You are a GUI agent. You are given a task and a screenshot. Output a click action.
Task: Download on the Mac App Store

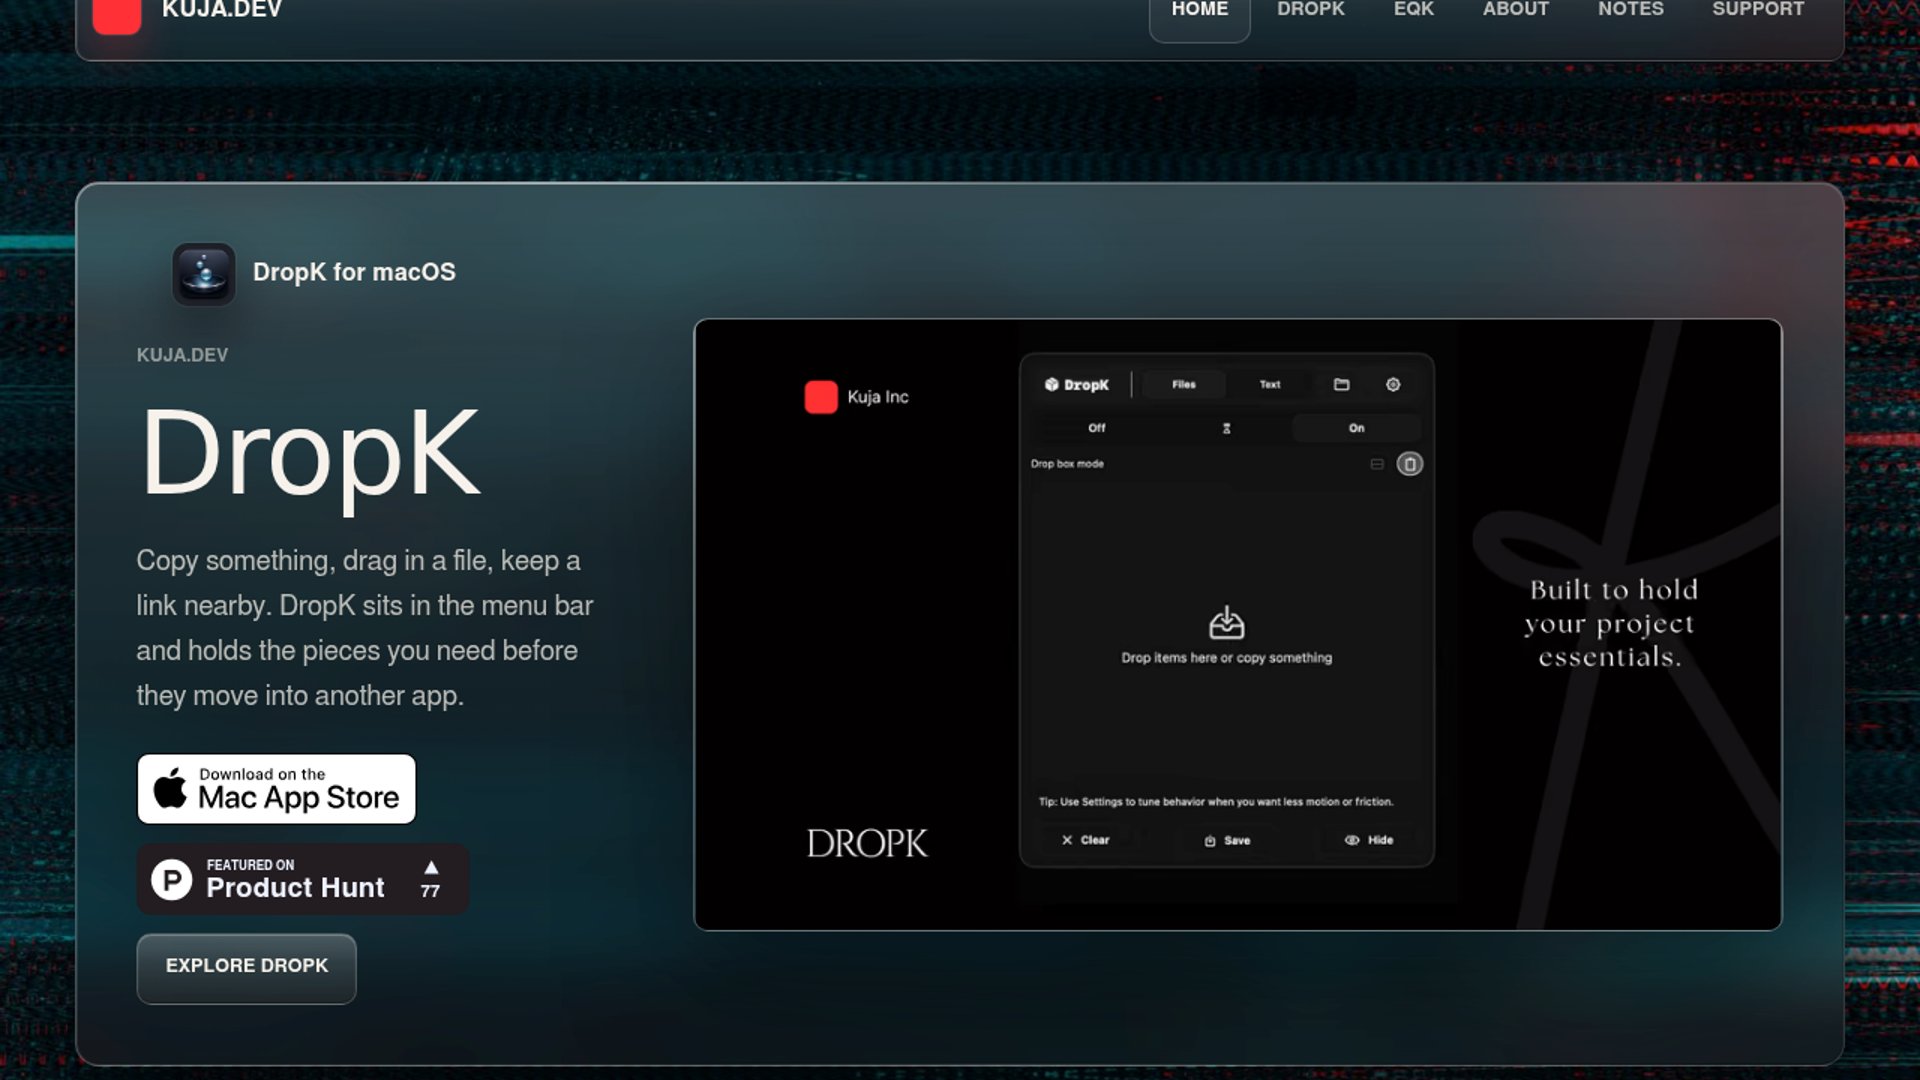[x=276, y=789]
